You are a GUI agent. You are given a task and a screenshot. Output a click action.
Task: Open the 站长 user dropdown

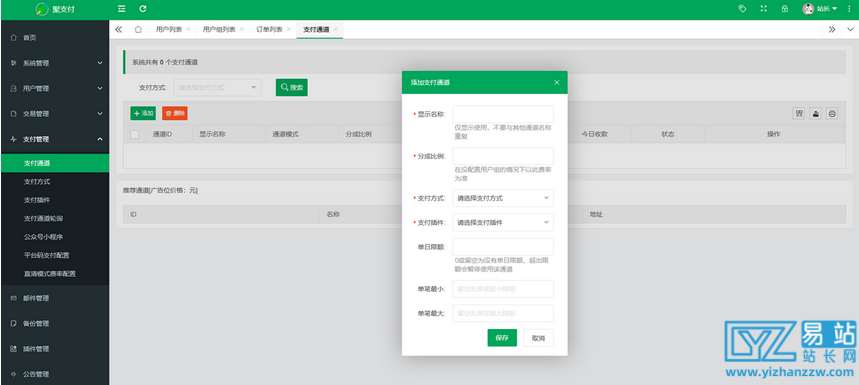(x=820, y=9)
